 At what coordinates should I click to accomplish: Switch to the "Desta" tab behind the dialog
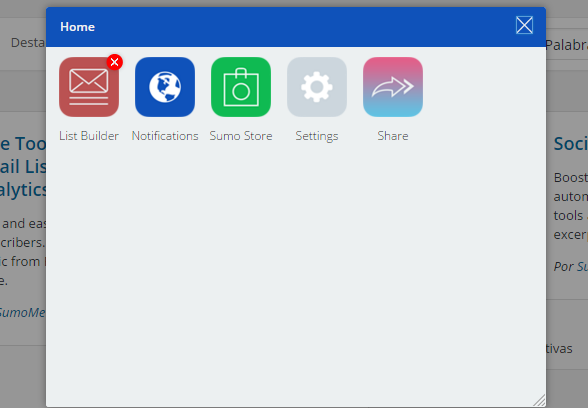point(28,42)
